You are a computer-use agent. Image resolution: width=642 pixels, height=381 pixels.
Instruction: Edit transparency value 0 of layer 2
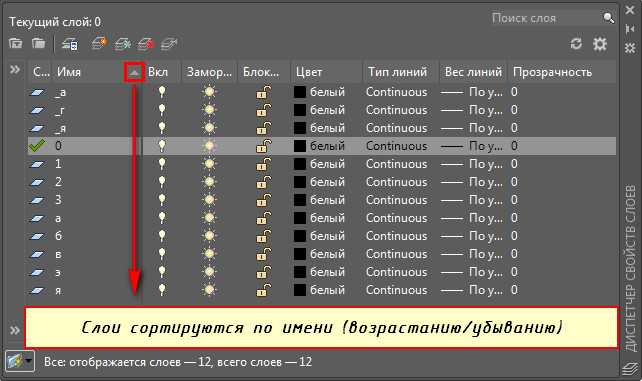(x=514, y=182)
